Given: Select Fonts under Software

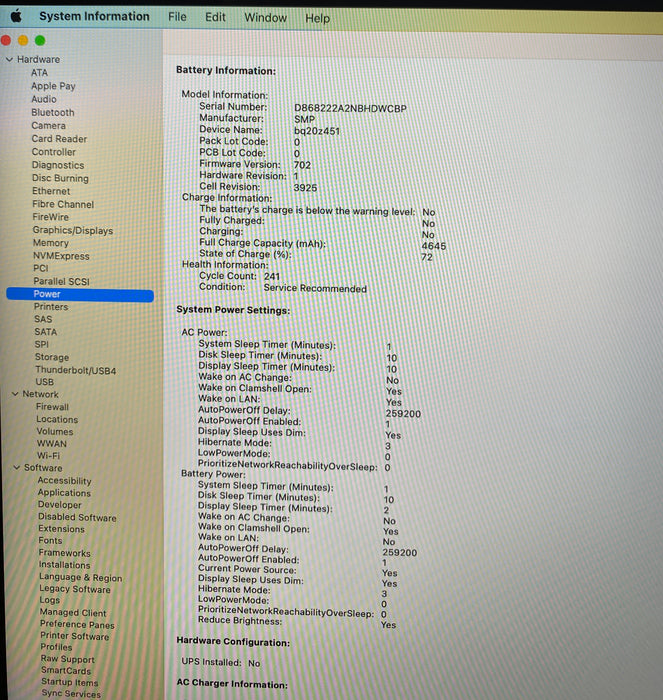Looking at the screenshot, I should click(x=50, y=540).
